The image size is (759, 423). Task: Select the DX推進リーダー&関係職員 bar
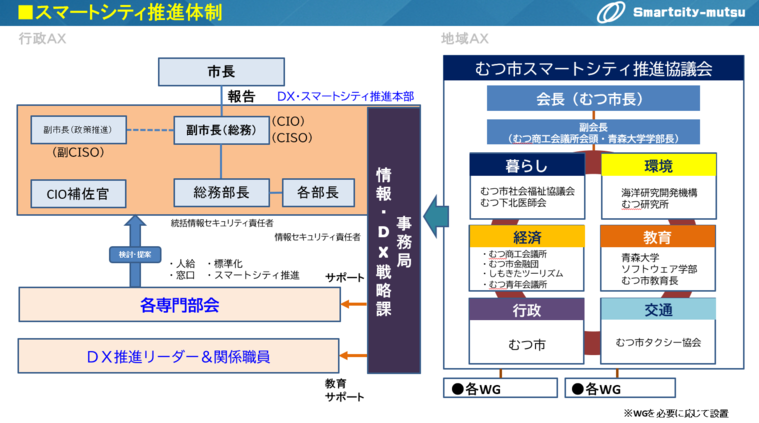[x=178, y=357]
